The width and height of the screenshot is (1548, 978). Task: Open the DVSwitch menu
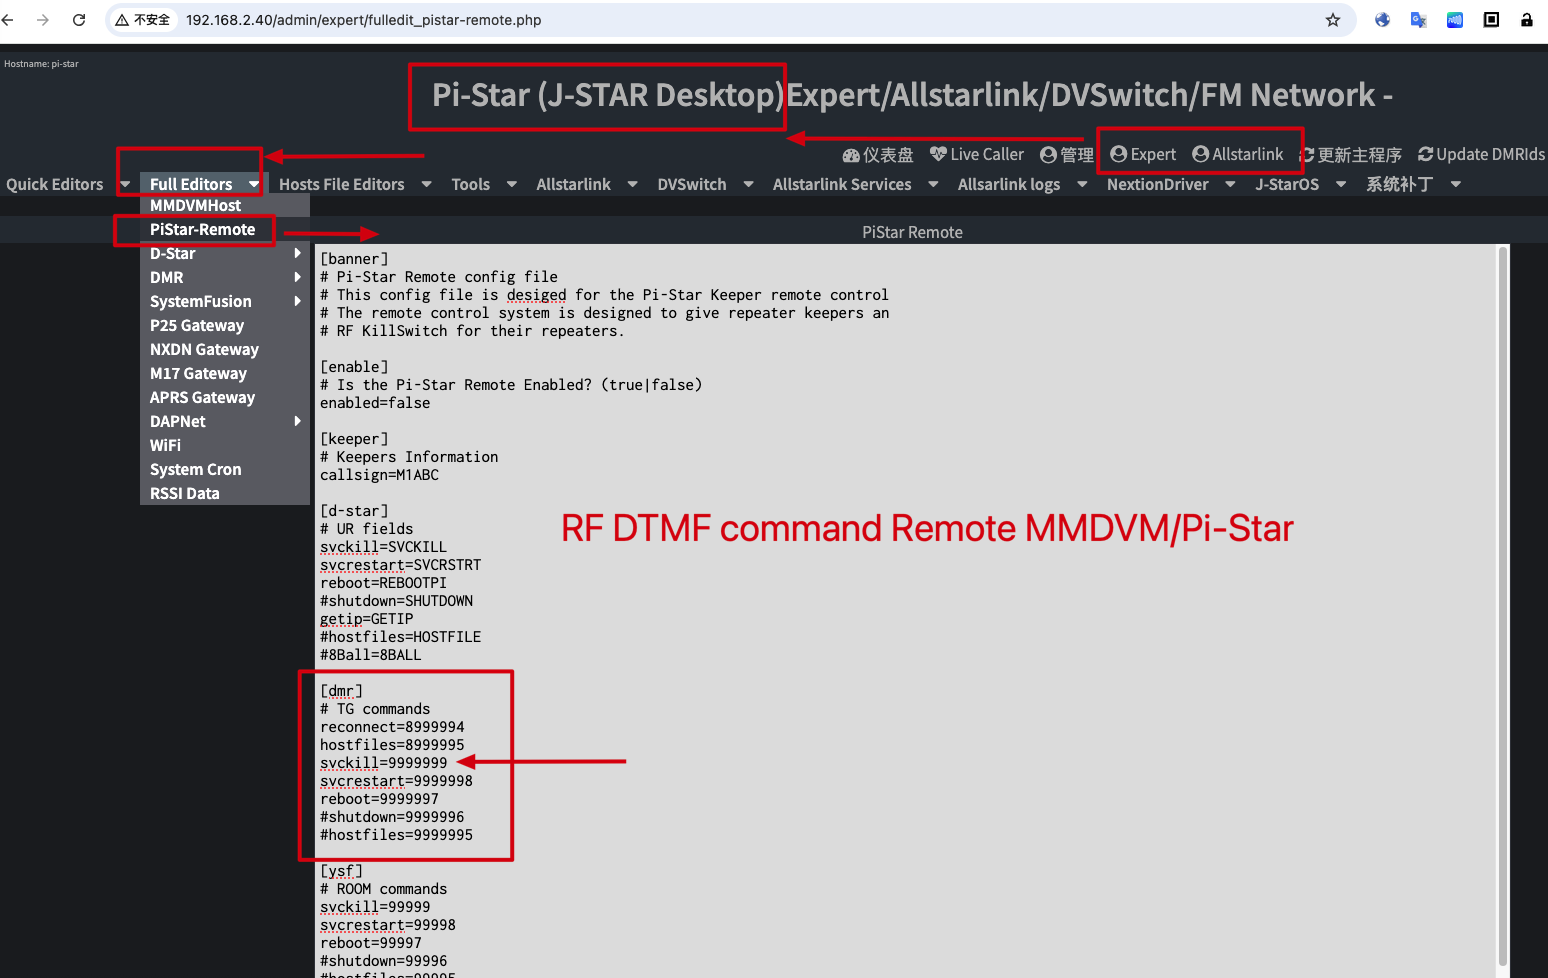pyautogui.click(x=692, y=184)
